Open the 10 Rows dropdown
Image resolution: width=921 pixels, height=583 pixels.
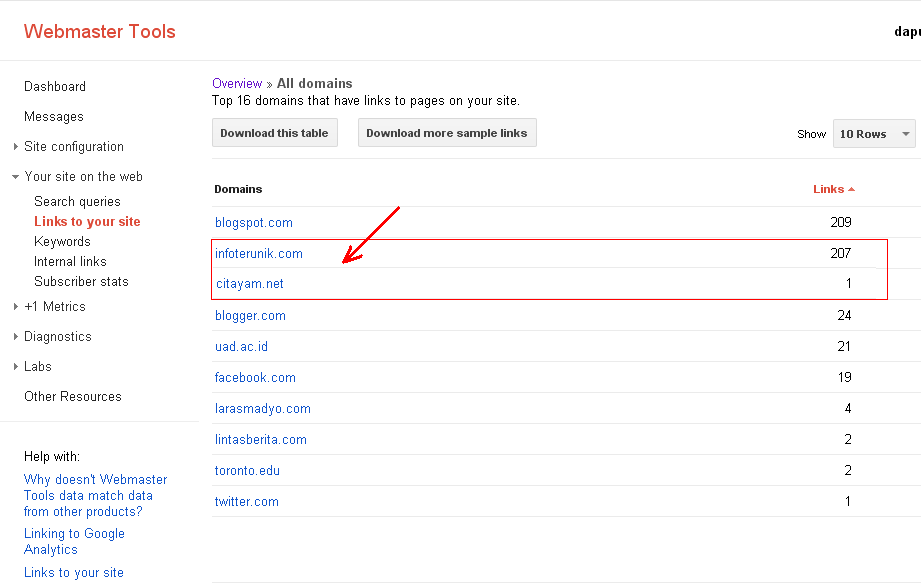pyautogui.click(x=873, y=134)
